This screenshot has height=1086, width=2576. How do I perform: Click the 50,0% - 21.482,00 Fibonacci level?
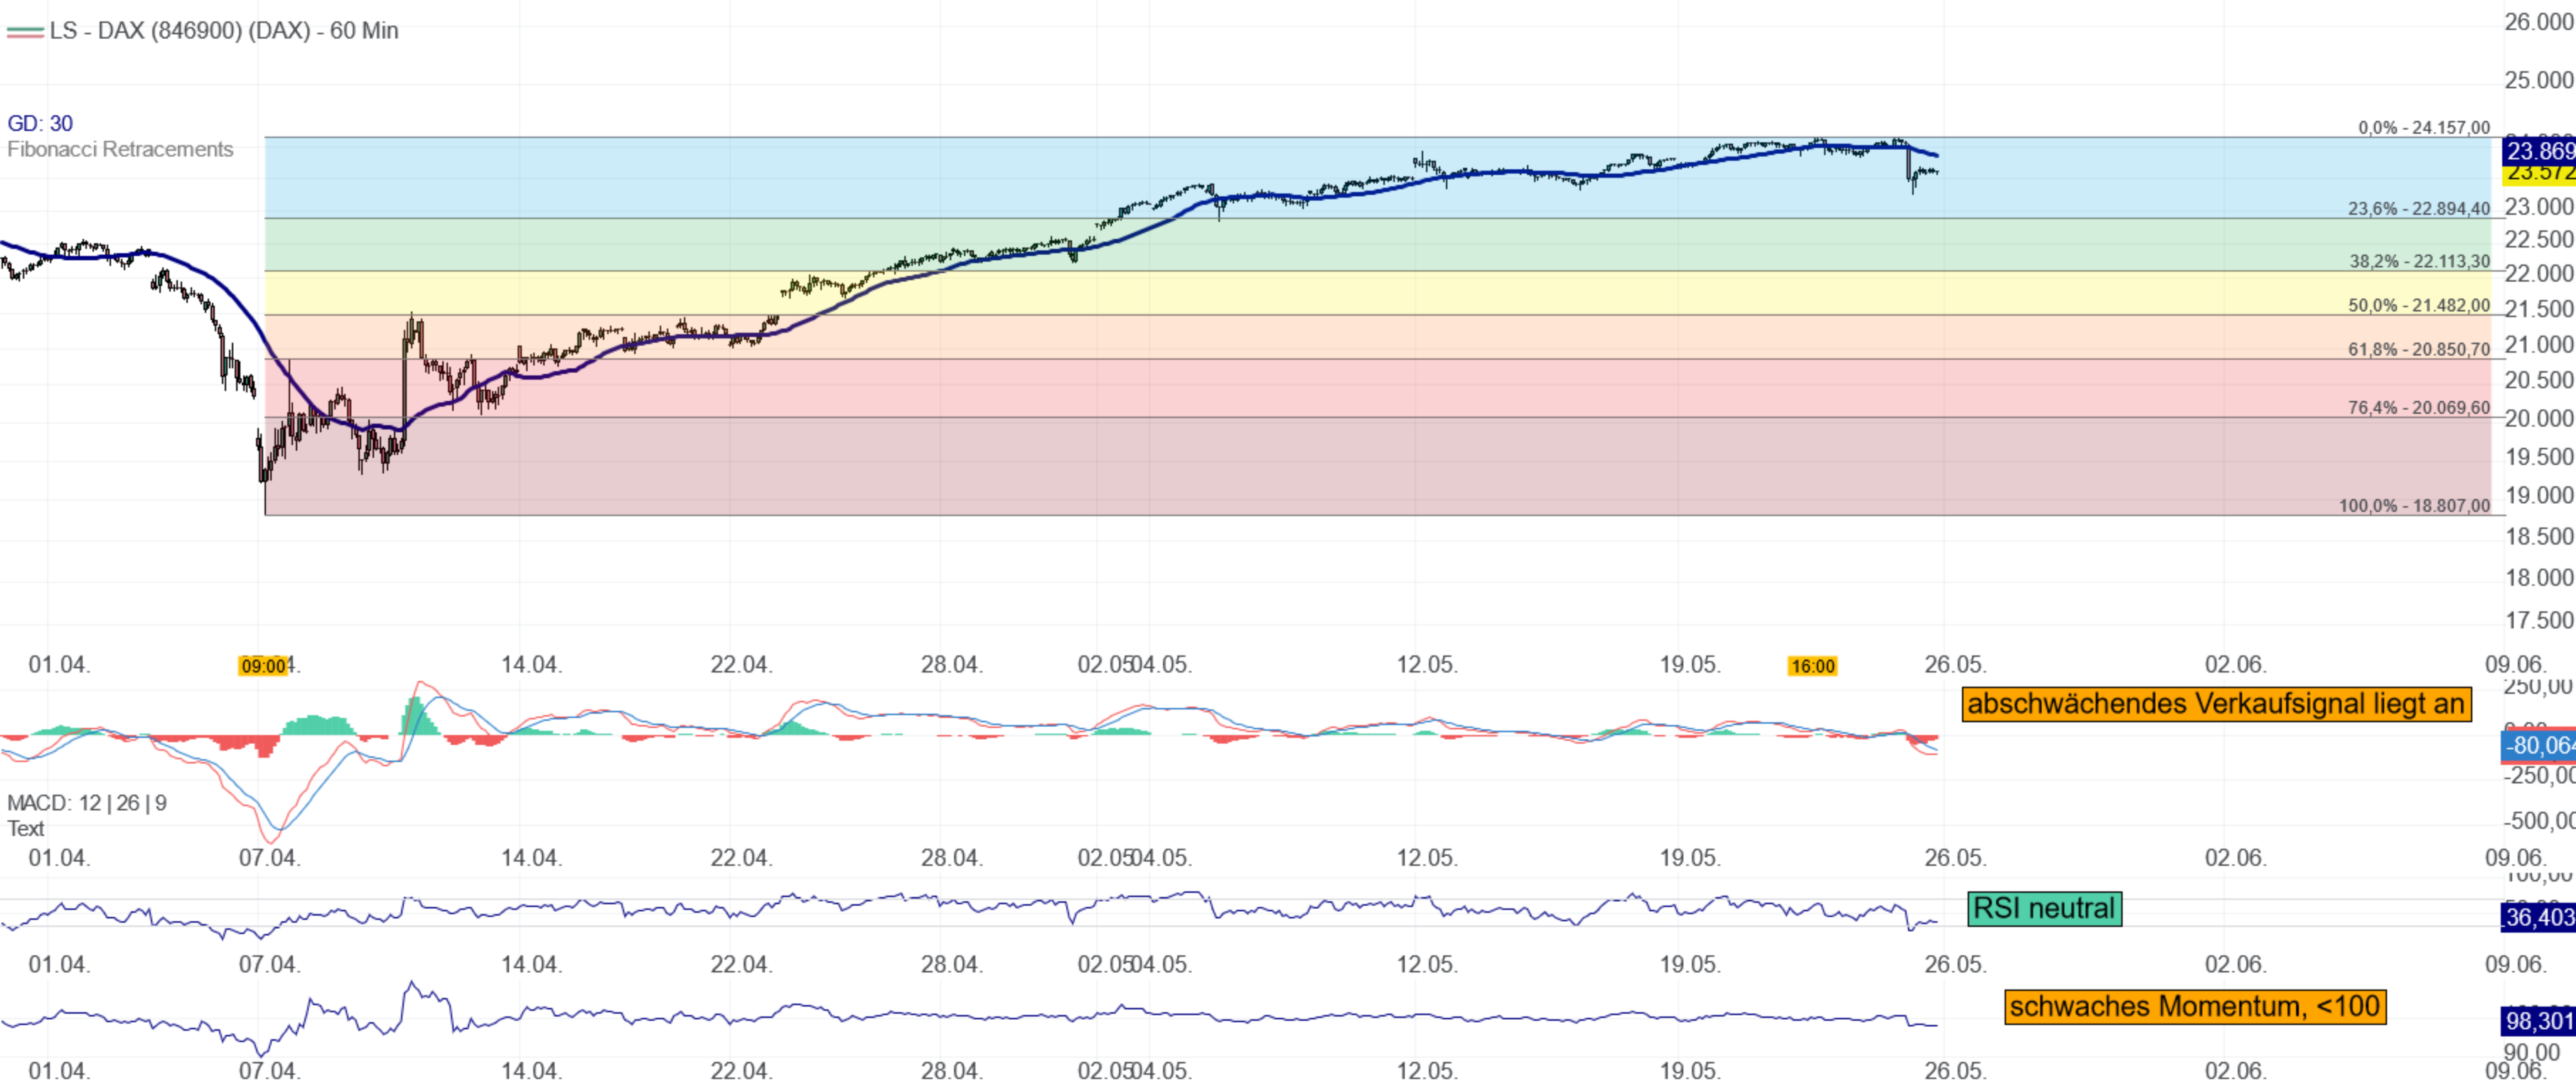pos(2419,305)
